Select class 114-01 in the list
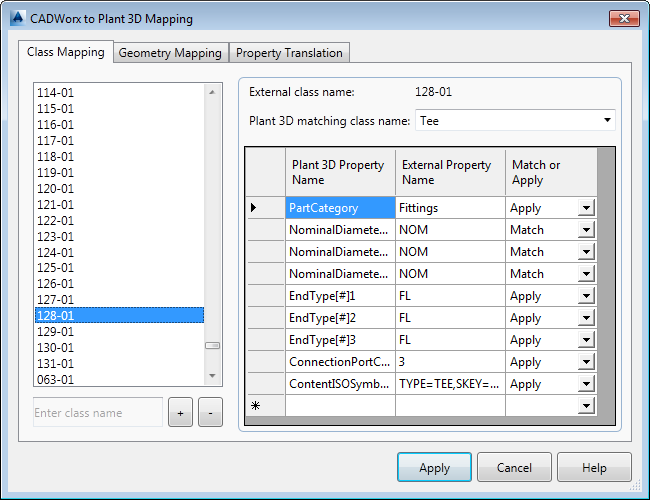 pos(119,92)
